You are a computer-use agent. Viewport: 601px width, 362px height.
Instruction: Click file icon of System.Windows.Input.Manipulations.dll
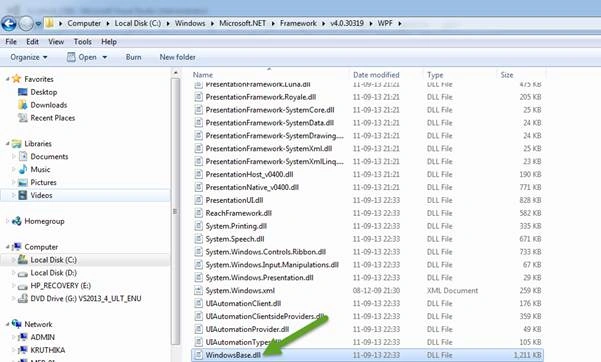198,265
